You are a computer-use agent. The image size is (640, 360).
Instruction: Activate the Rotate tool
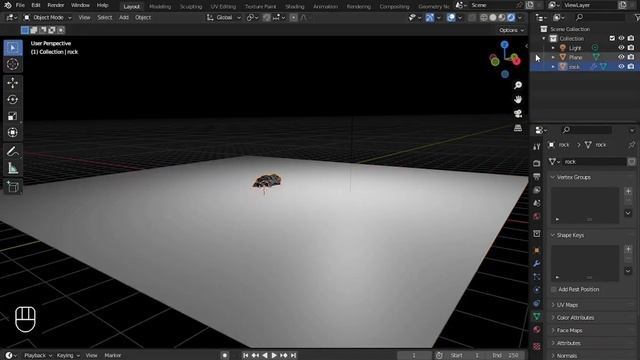point(13,100)
